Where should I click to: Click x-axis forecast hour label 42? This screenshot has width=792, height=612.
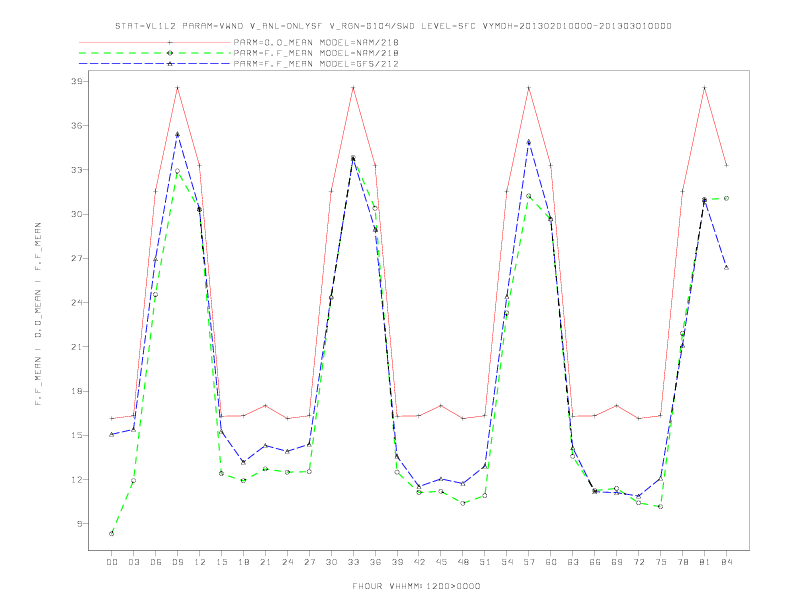[419, 562]
